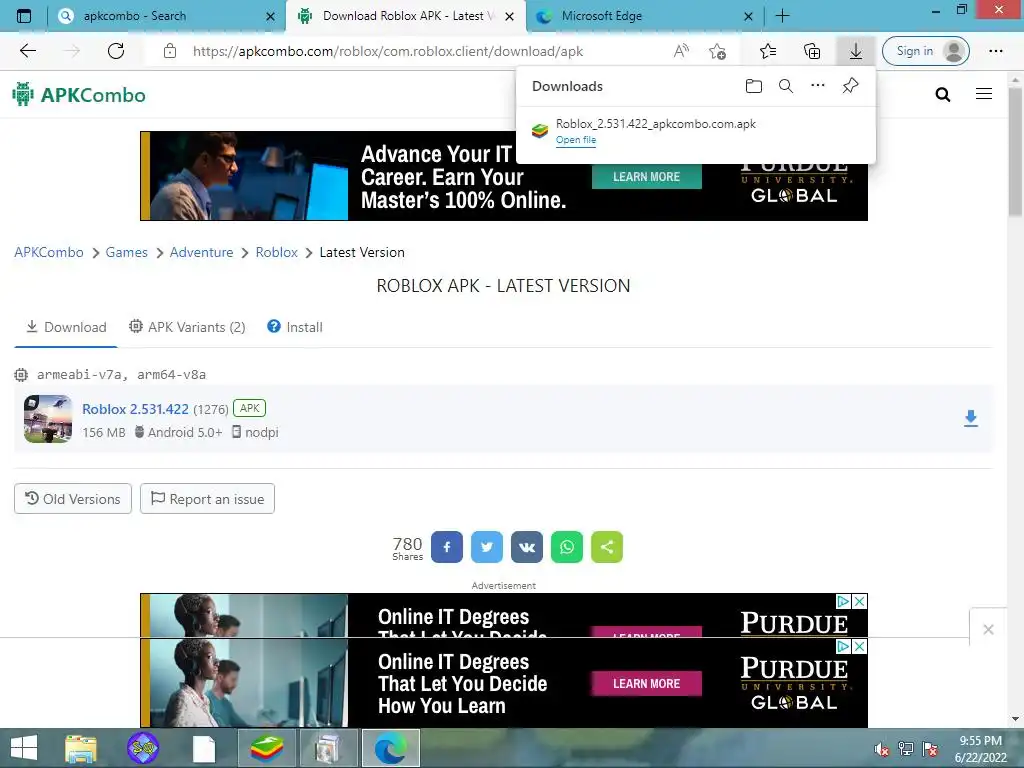Share the page on Twitter
The width and height of the screenshot is (1024, 768).
click(487, 547)
